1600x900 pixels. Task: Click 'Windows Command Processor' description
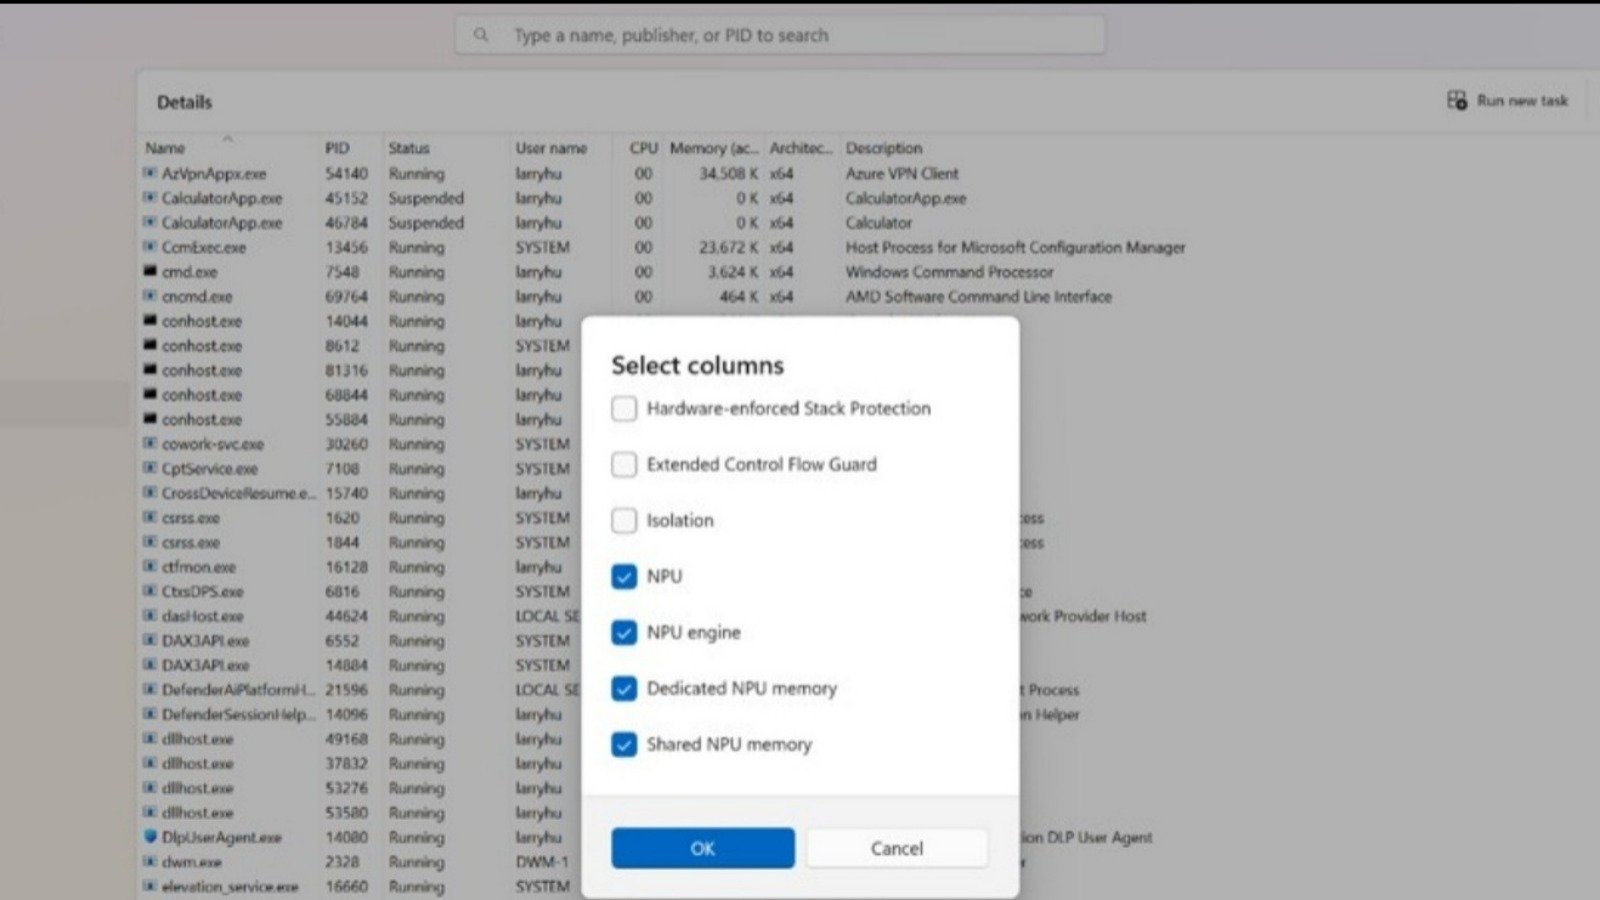[949, 271]
